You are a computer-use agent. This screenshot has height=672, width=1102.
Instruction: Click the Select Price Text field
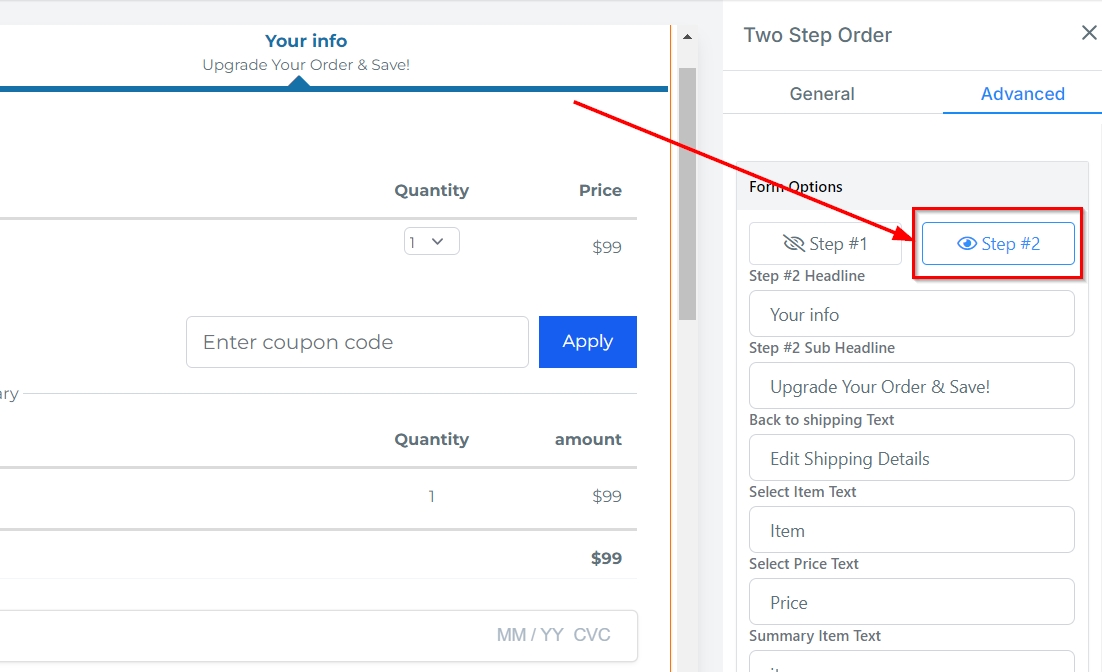911,602
